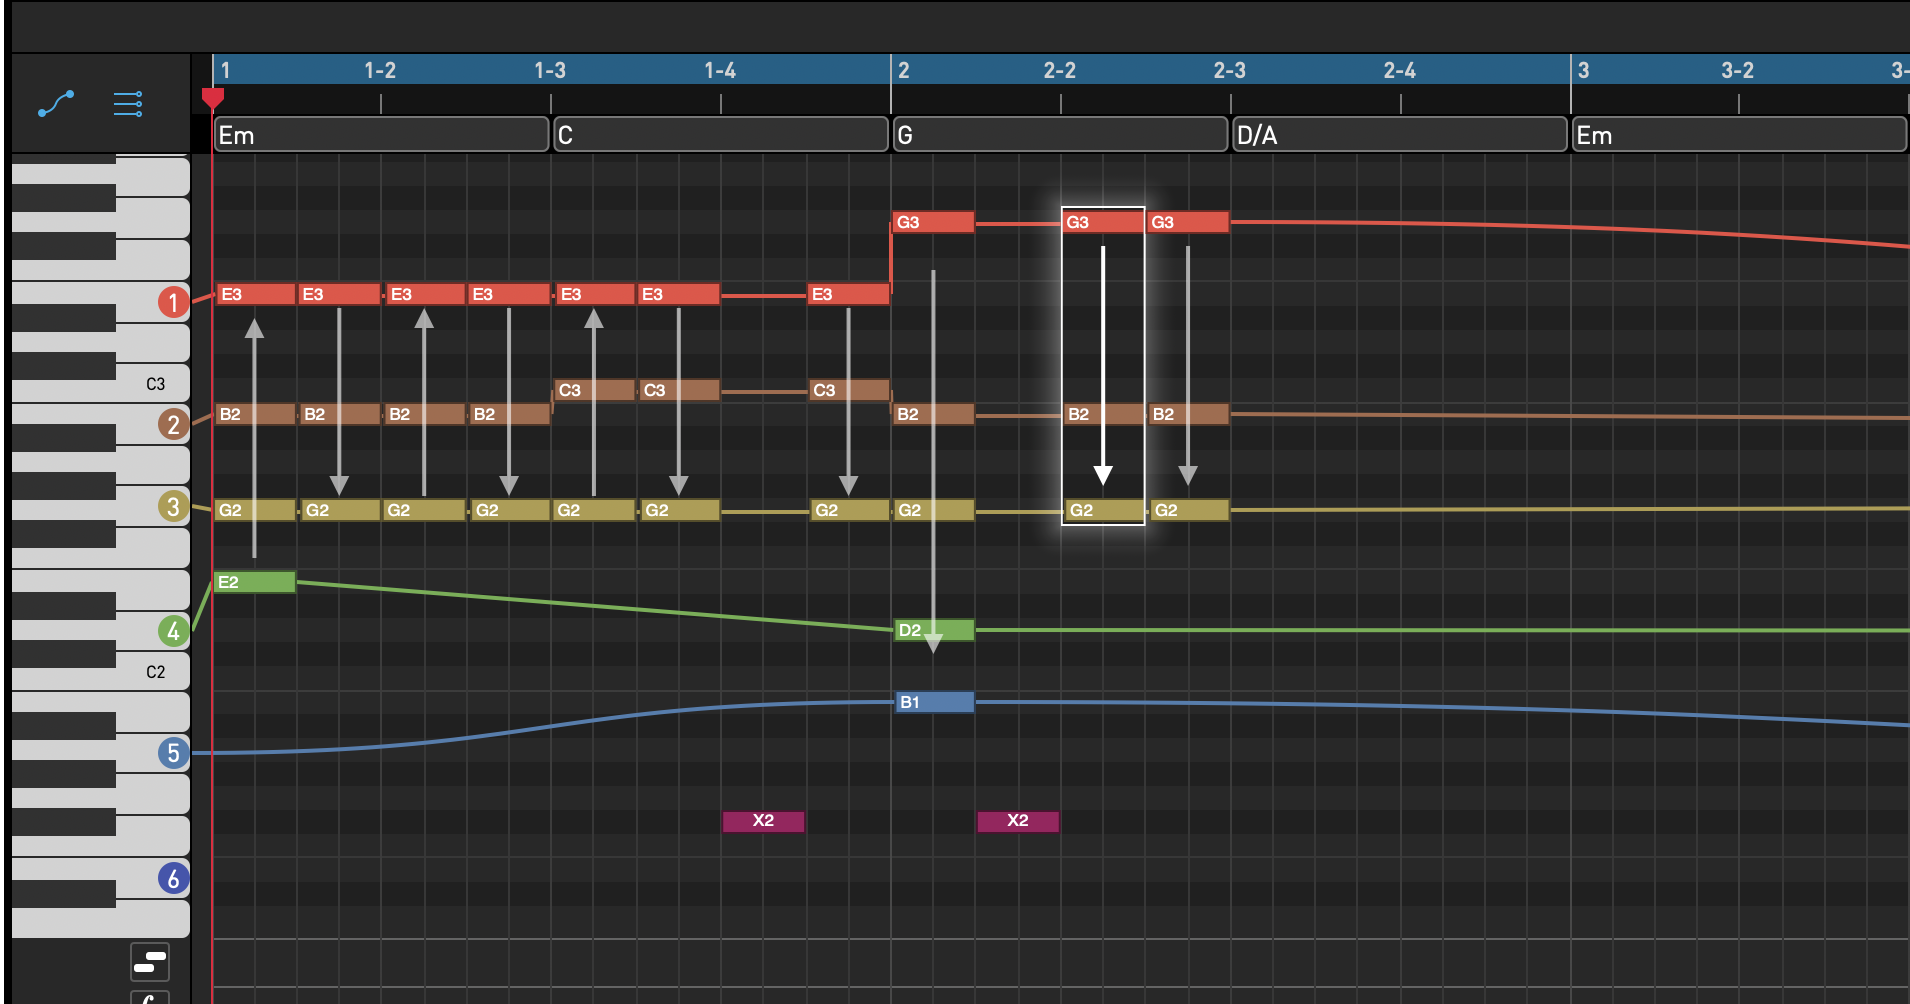
Task: Select the Em chord block at bar 3
Action: pyautogui.click(x=1740, y=135)
